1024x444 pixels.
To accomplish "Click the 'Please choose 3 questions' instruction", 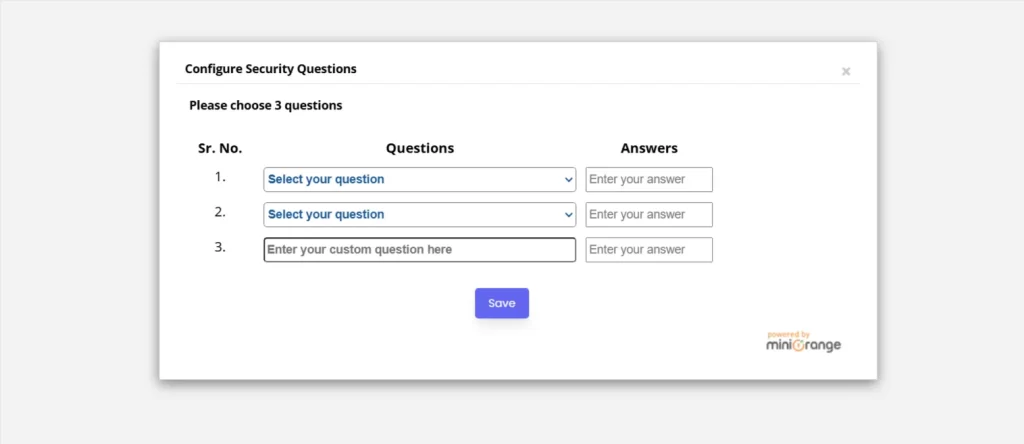I will point(265,105).
